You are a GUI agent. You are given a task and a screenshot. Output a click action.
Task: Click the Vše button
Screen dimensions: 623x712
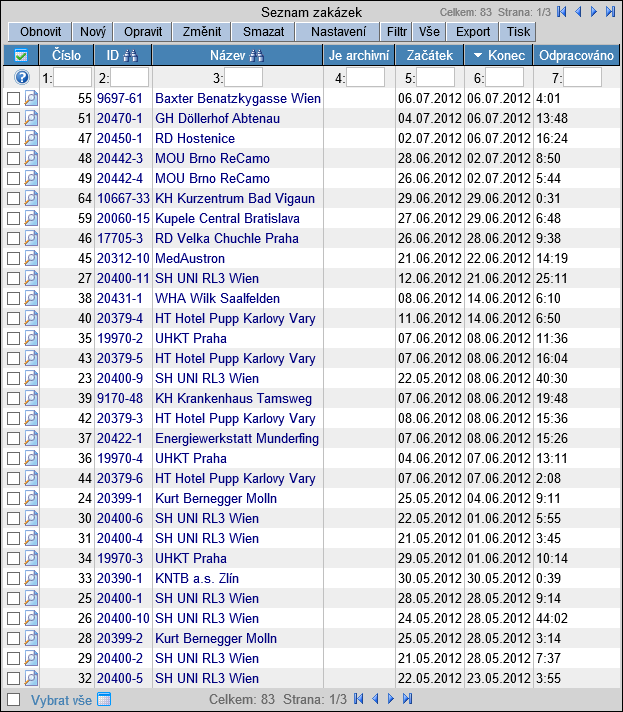point(429,32)
